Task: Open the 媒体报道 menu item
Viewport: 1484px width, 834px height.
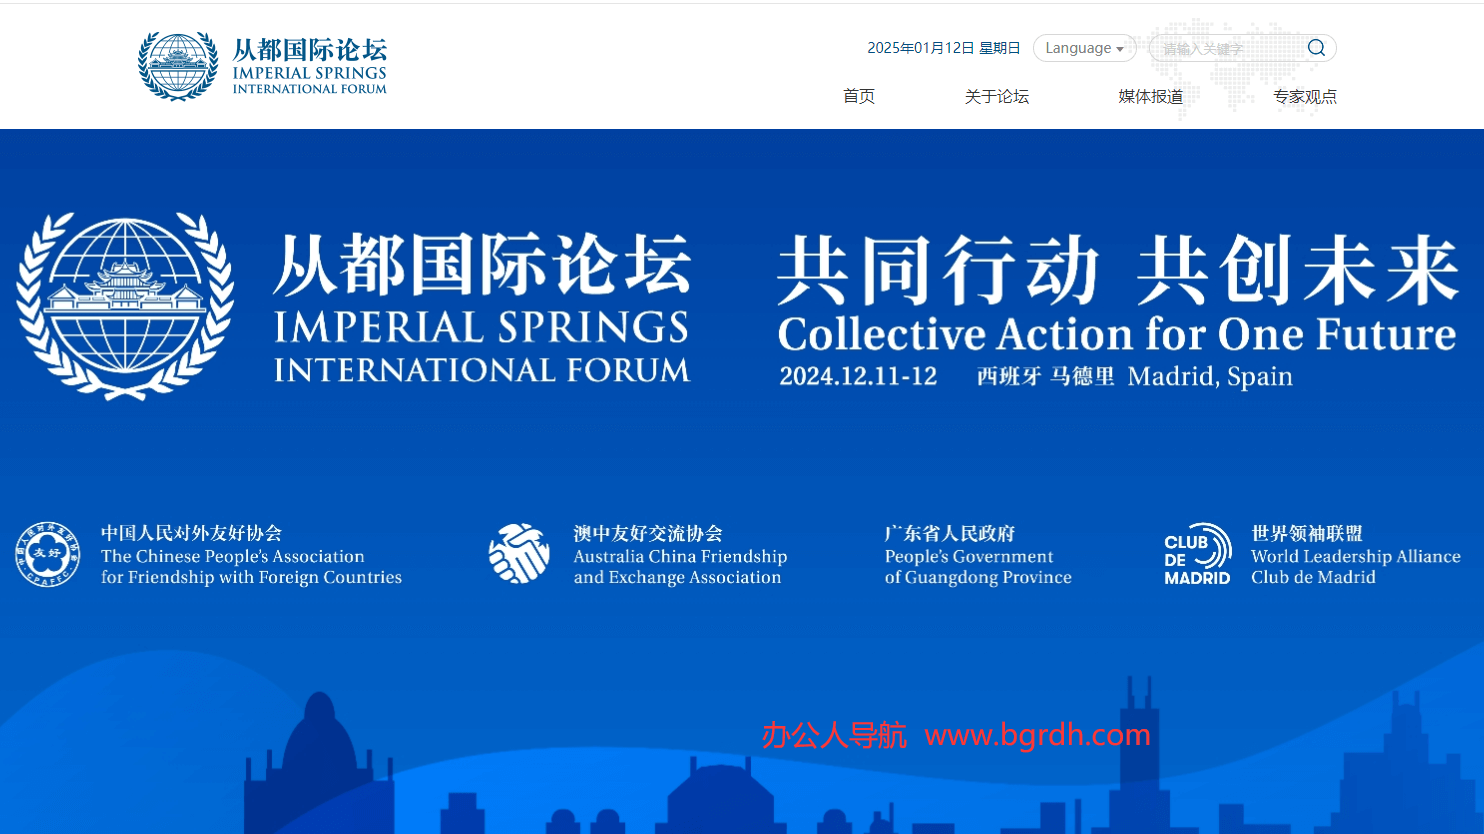Action: [1150, 96]
